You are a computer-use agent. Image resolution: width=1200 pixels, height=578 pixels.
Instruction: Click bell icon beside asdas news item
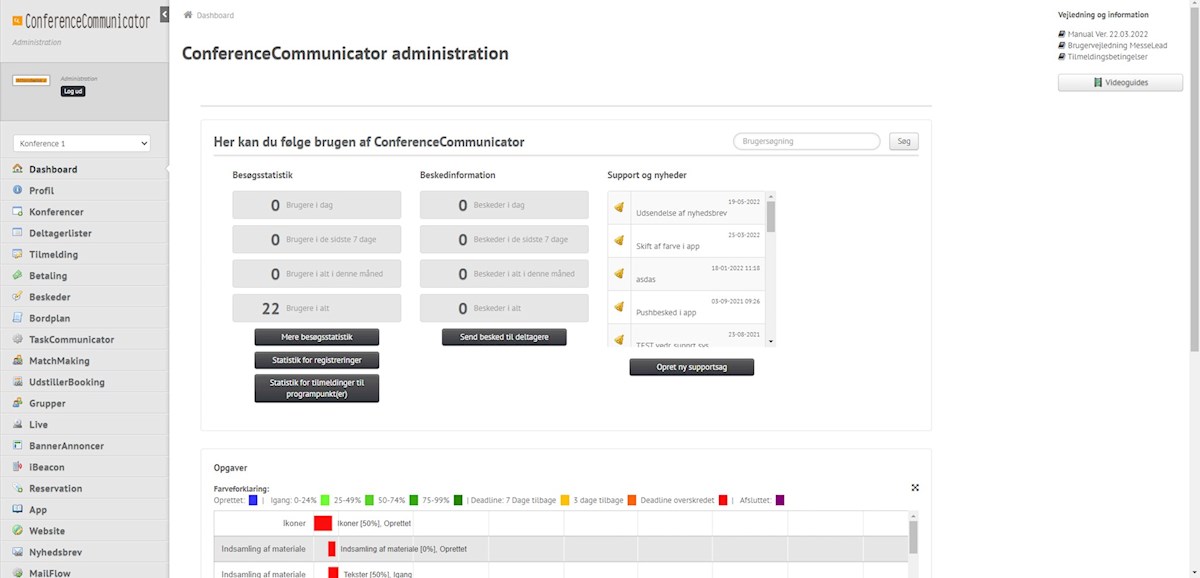[619, 273]
